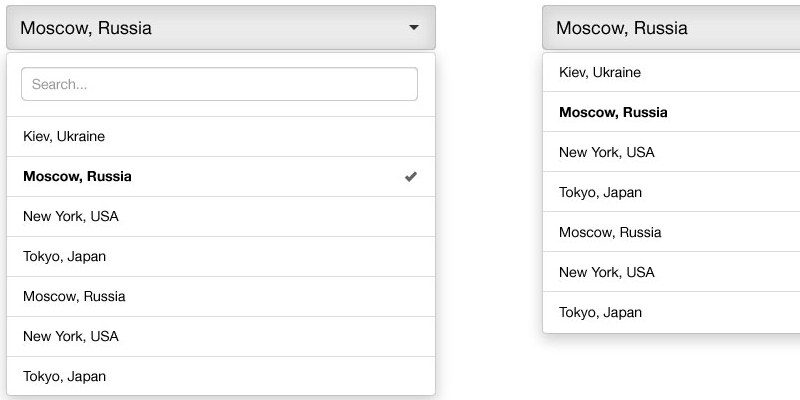Screen dimensions: 800x400
Task: Select Kiev, Ukraine in the list without search
Action: pos(600,72)
